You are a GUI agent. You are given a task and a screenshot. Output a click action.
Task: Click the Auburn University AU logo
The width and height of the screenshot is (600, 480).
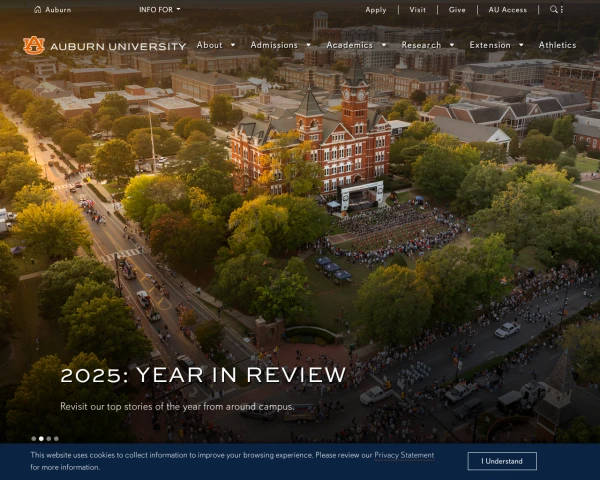(x=34, y=45)
